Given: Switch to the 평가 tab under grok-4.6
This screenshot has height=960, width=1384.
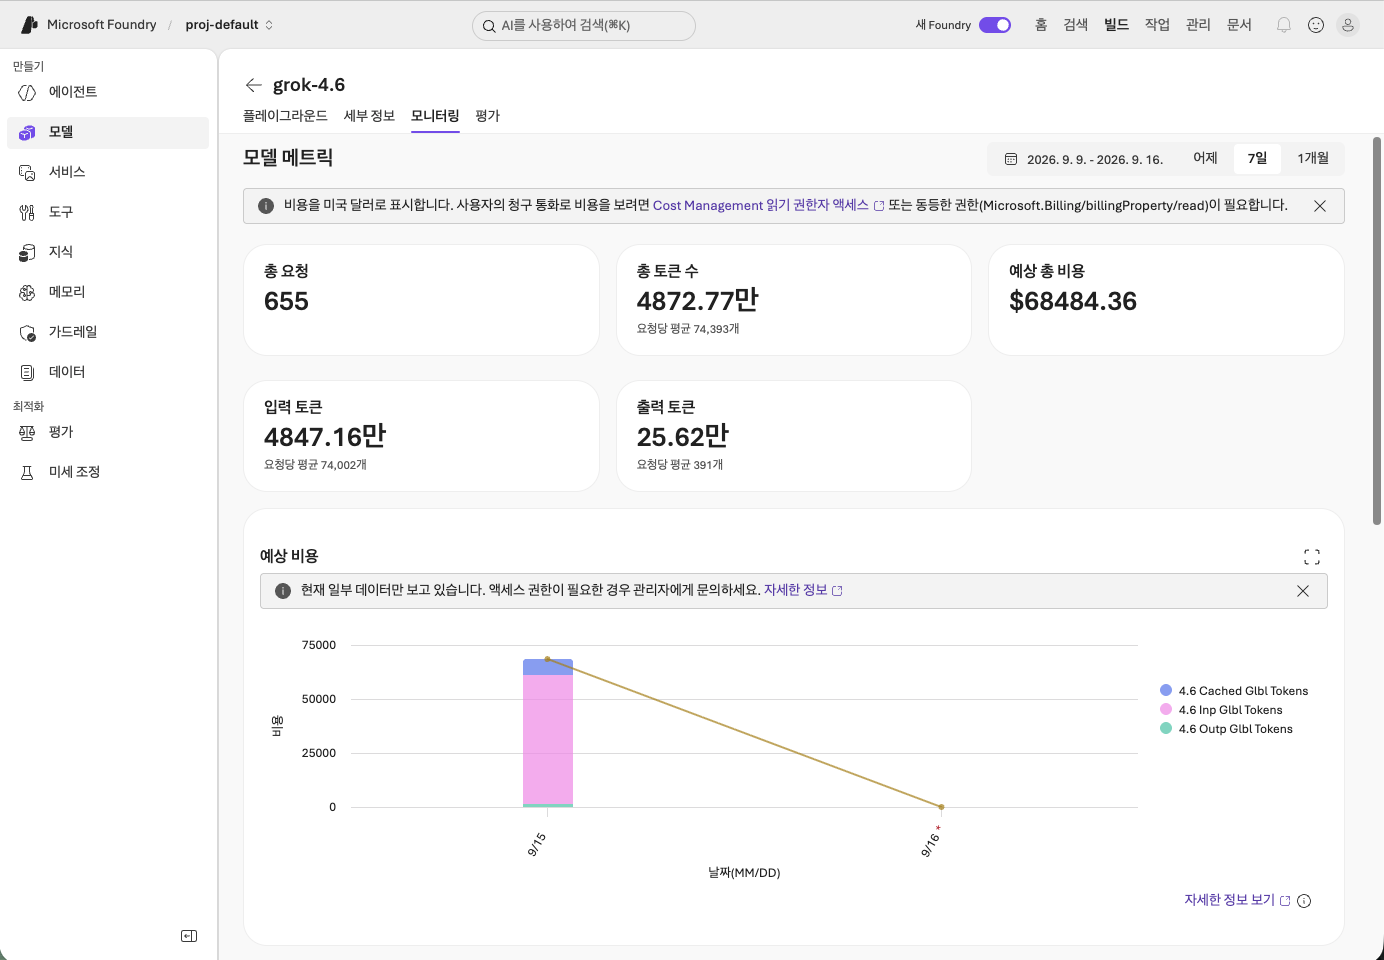Looking at the screenshot, I should pos(487,116).
